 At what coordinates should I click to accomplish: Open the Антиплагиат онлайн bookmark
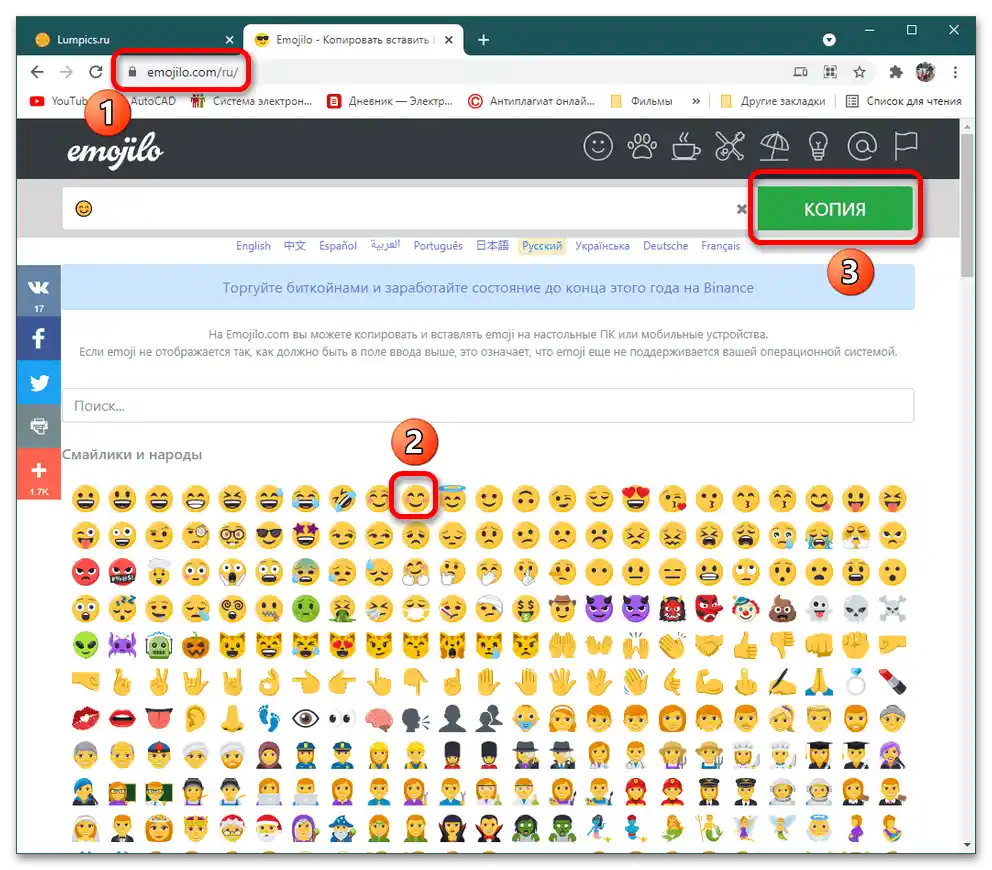(x=531, y=101)
